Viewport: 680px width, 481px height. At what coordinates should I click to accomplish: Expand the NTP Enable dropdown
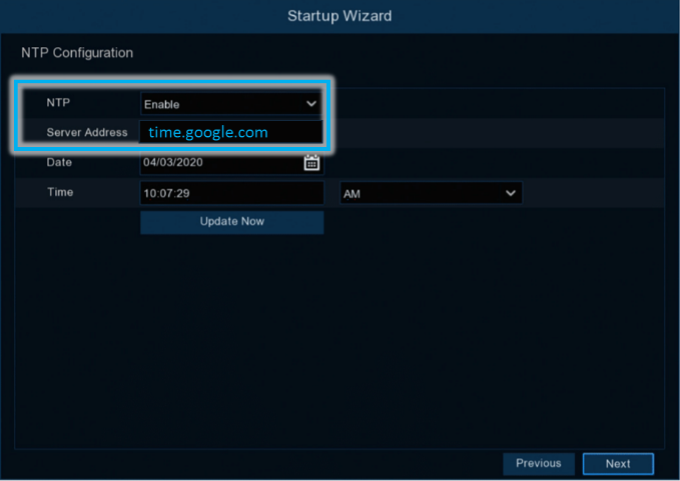(230, 103)
